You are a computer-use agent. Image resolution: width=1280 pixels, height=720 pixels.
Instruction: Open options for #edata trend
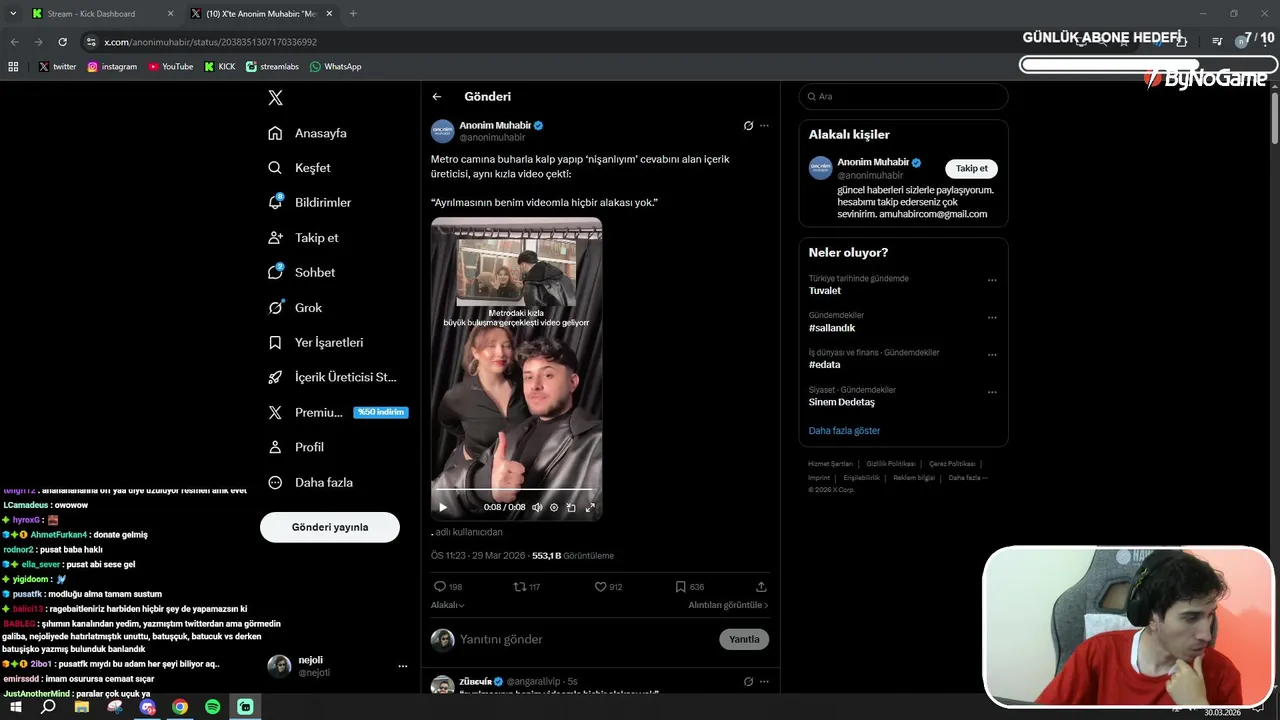992,355
